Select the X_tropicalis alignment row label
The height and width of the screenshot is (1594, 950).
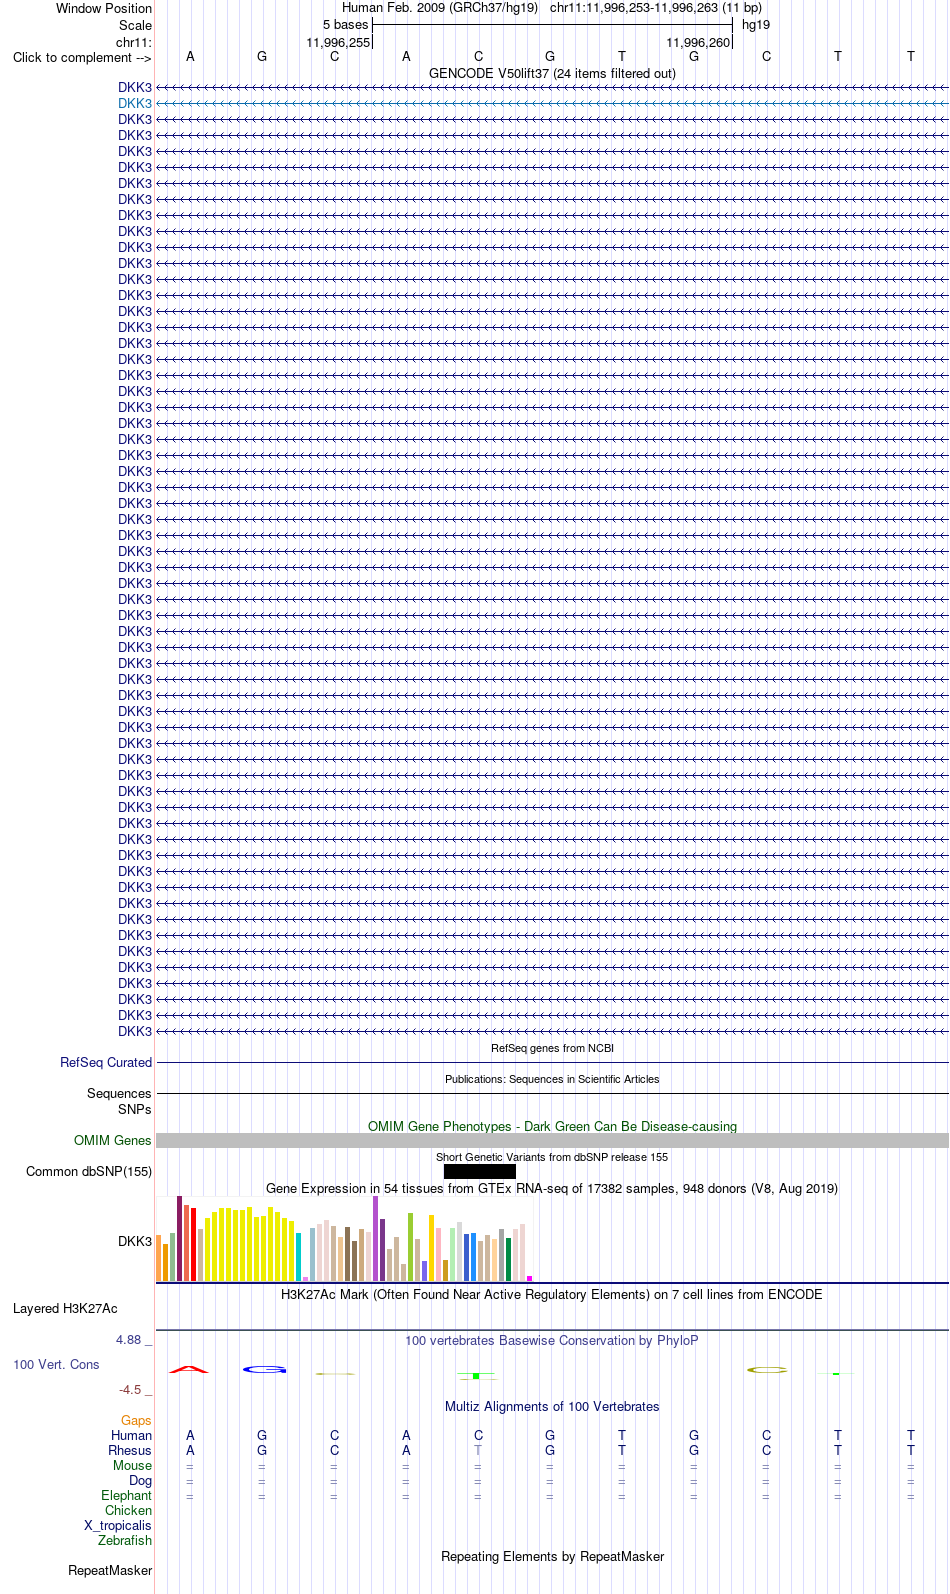(118, 1525)
